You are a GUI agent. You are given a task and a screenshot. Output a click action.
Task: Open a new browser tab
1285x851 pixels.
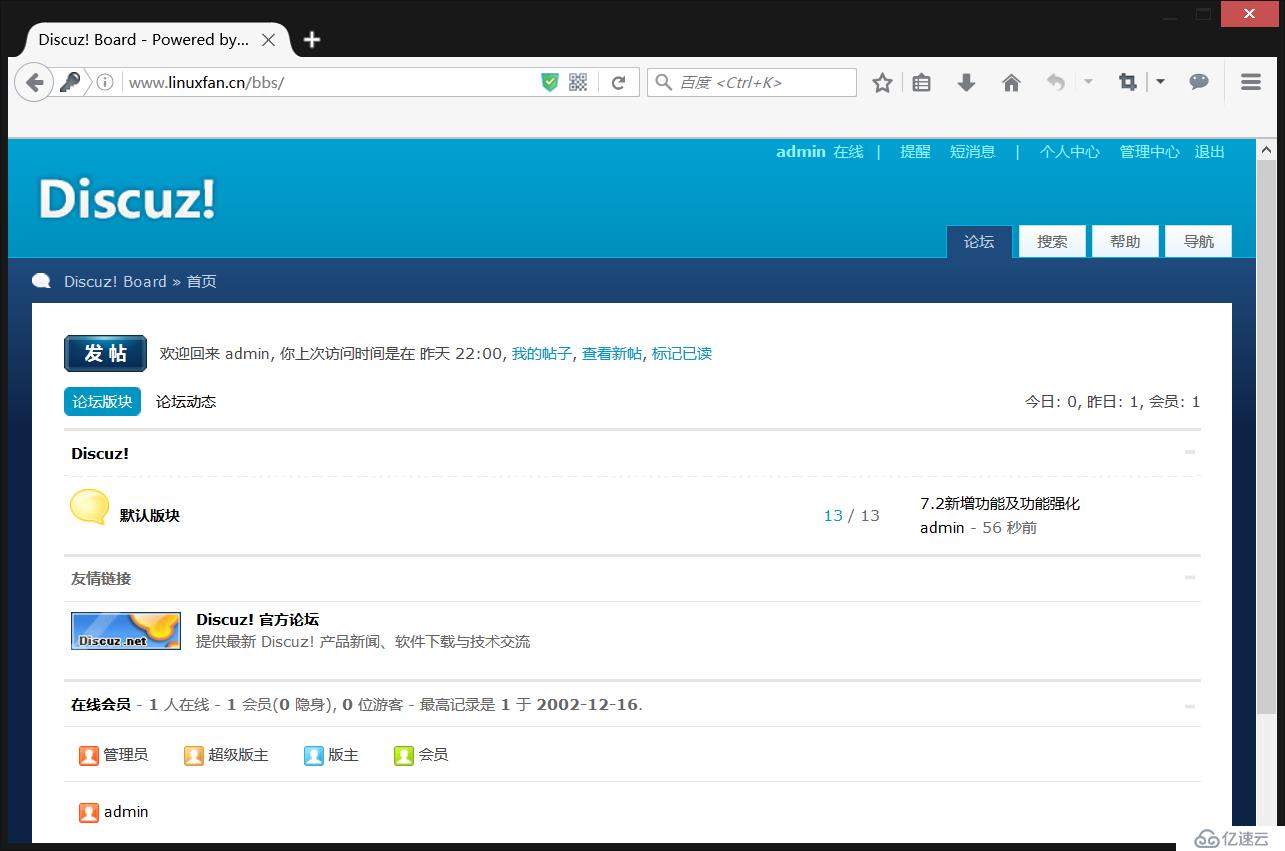coord(312,40)
